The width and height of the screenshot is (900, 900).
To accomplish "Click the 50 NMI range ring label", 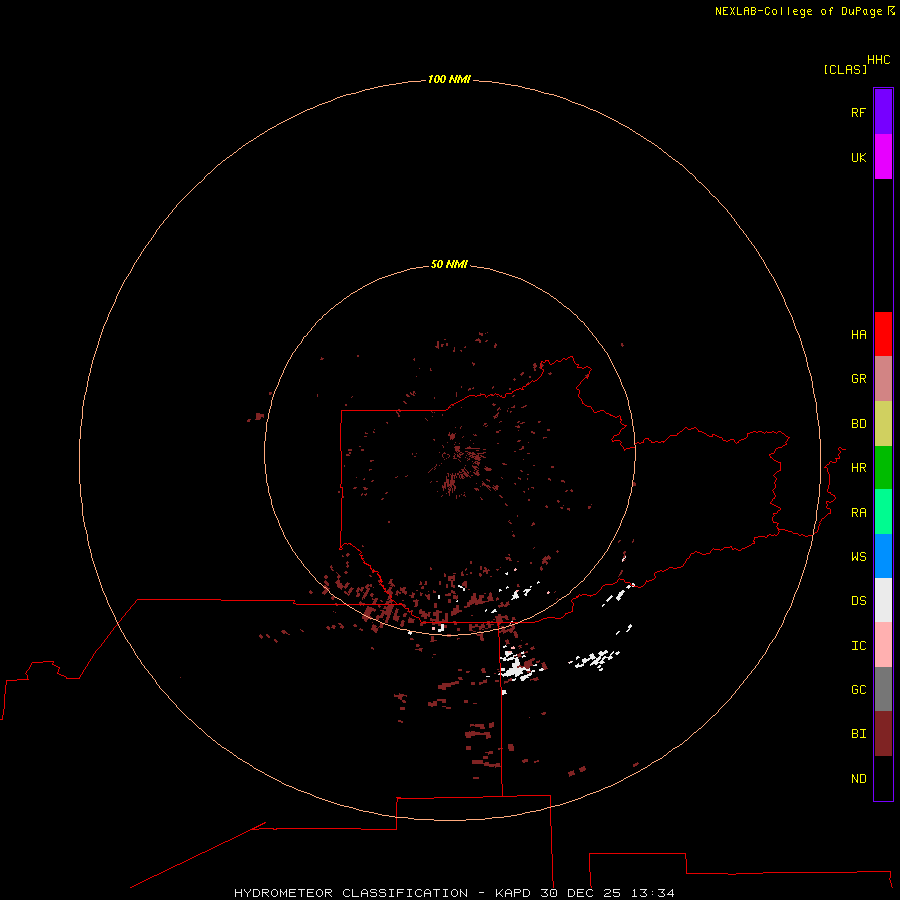I will tap(449, 264).
